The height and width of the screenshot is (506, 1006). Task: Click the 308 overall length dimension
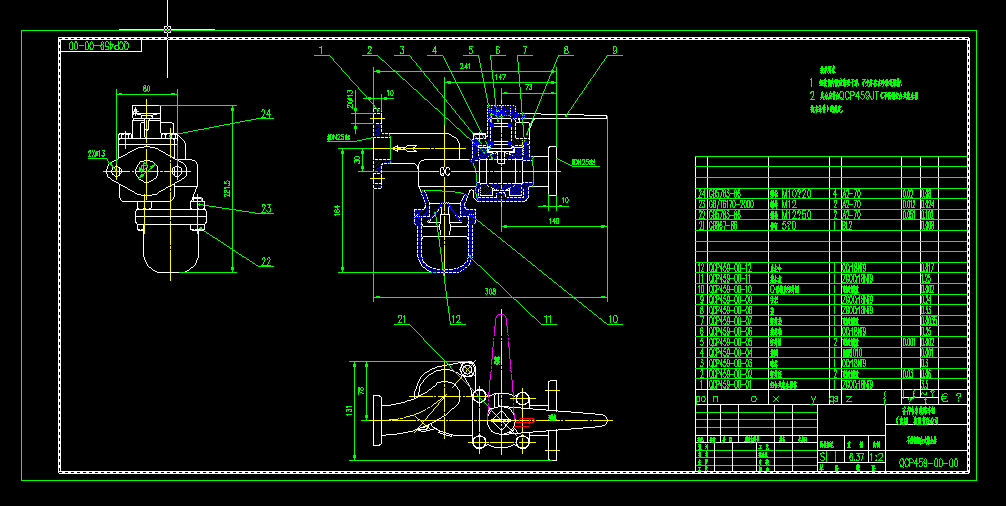[491, 292]
